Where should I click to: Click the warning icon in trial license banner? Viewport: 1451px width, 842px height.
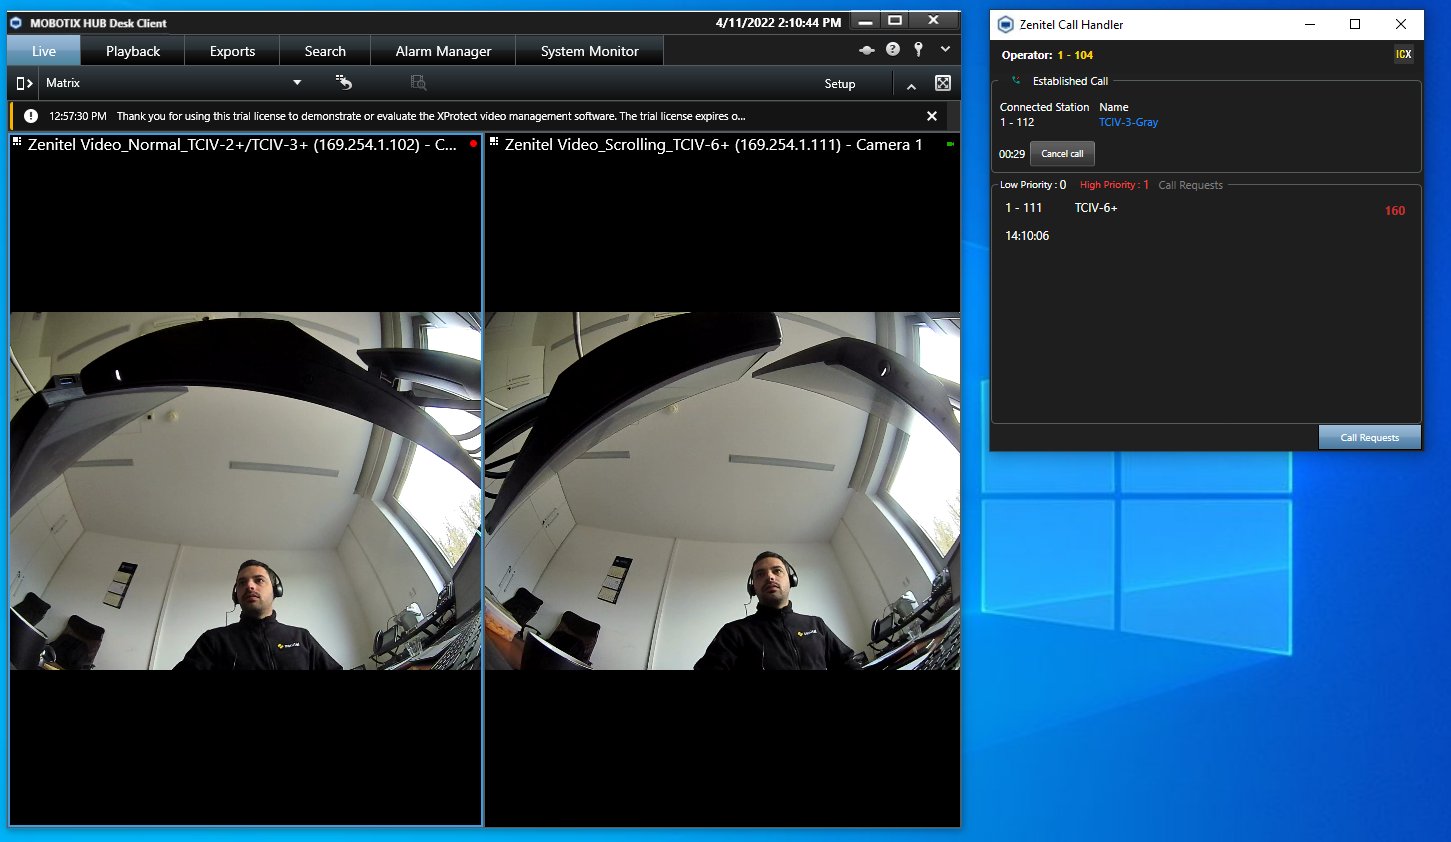(x=31, y=116)
